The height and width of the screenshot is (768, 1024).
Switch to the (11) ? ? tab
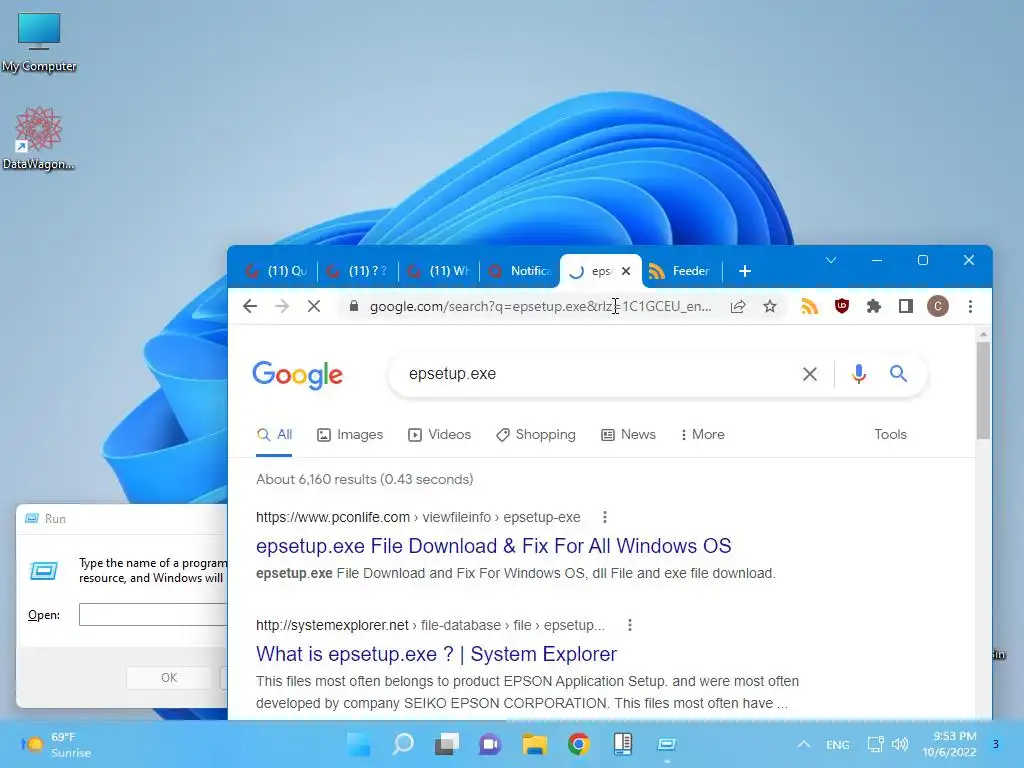point(358,271)
